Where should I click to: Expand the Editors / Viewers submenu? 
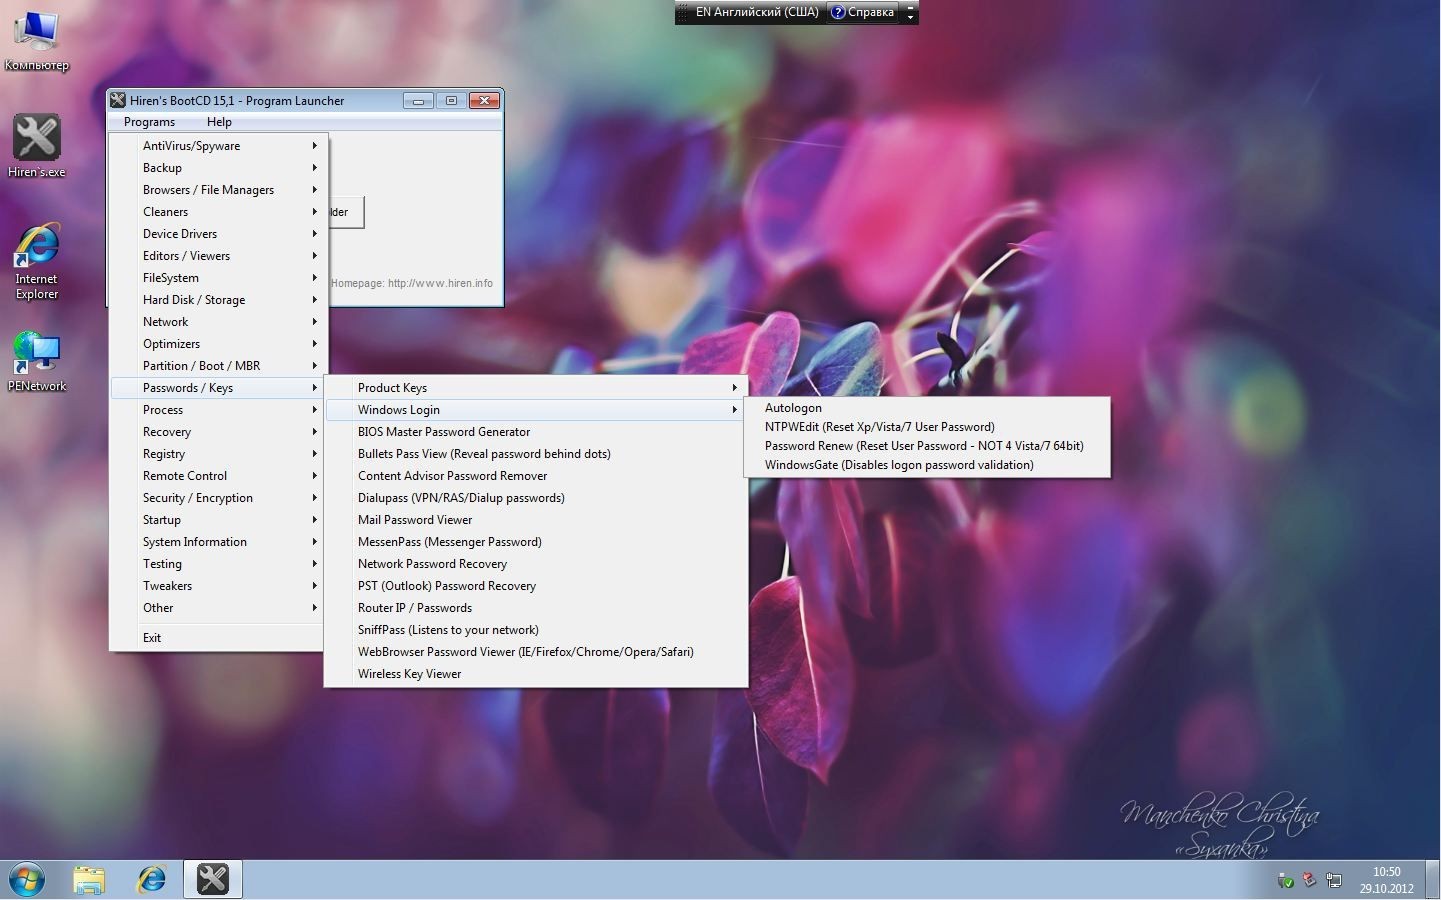217,256
